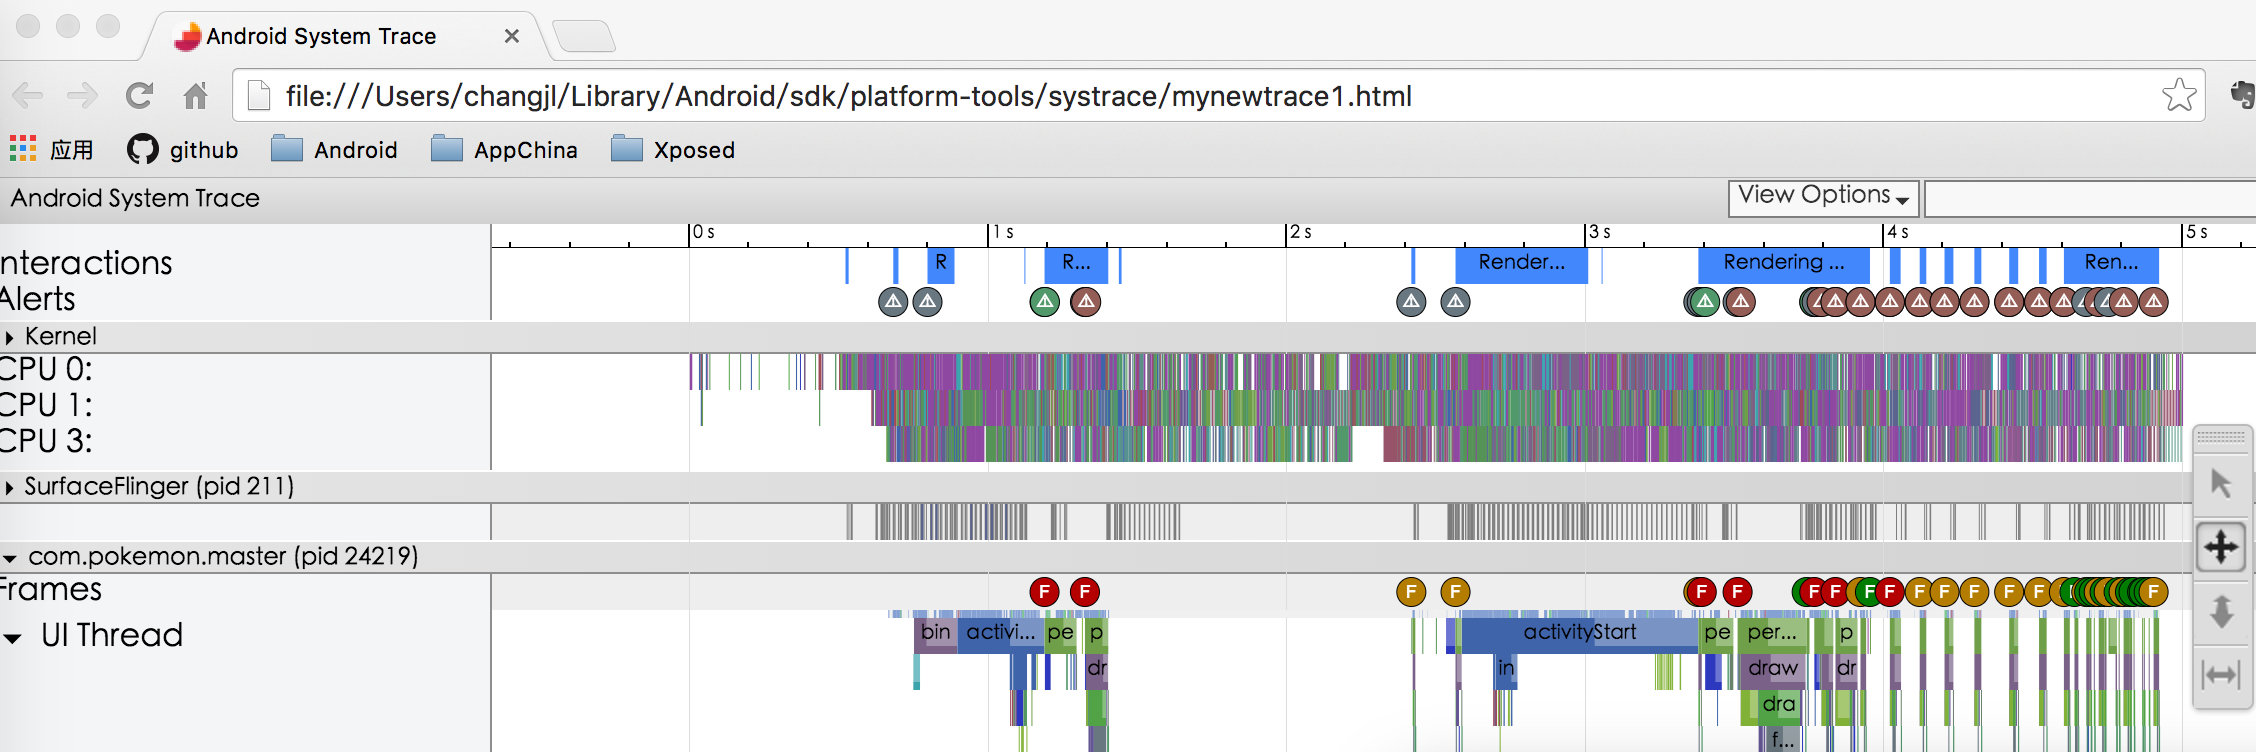Select the pointer selection mouse tool

2221,484
